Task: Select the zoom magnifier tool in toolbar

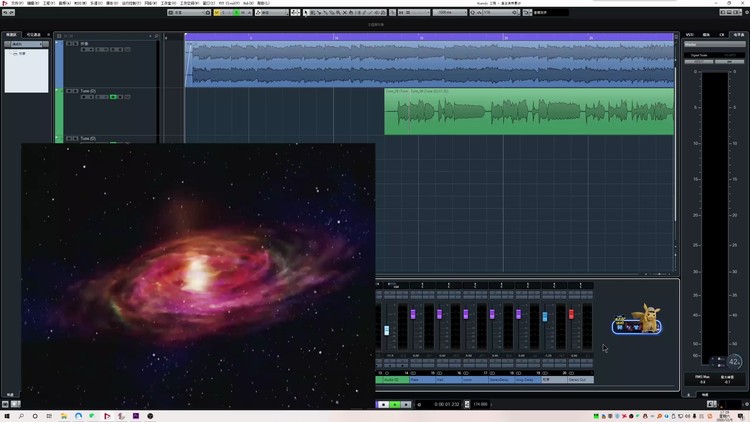Action: 336,12
